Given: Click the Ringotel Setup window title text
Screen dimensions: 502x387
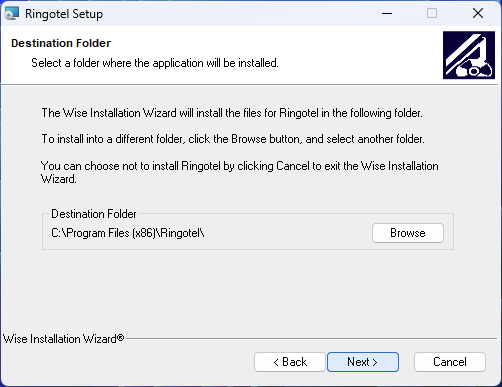Looking at the screenshot, I should click(64, 14).
